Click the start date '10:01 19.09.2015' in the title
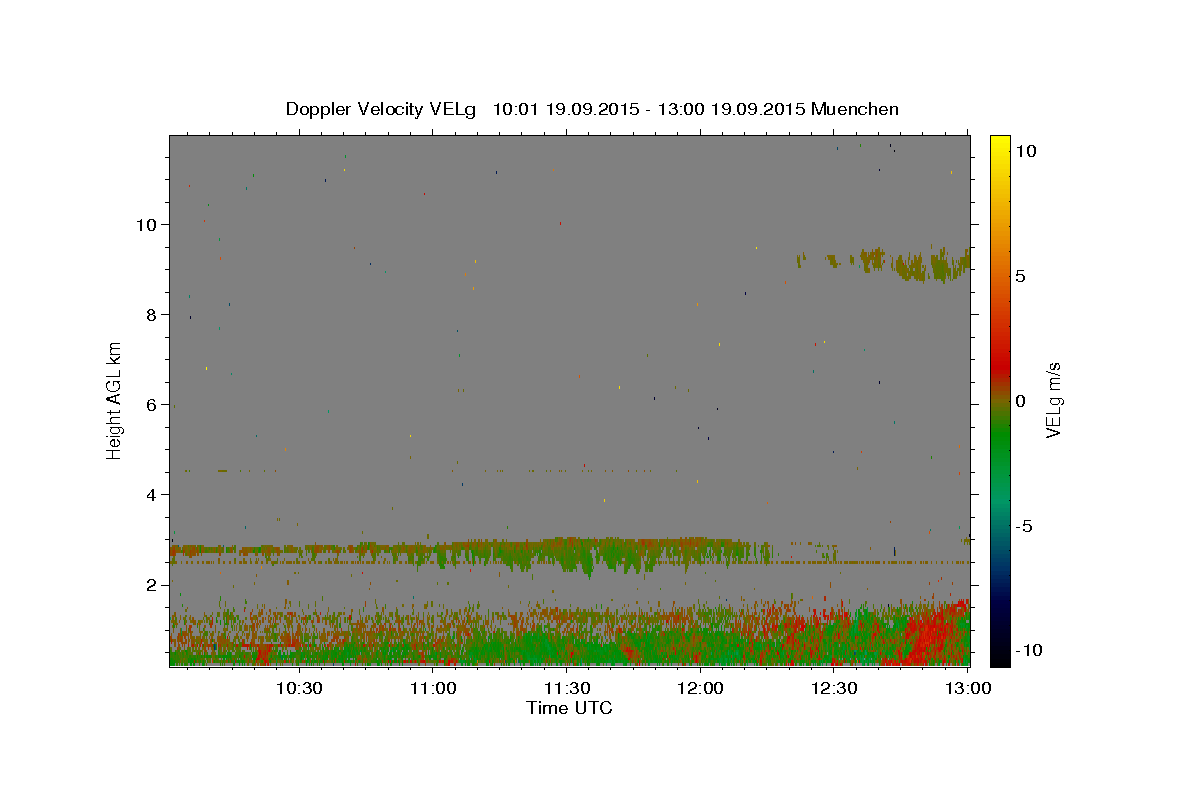This screenshot has height=800, width=1200. pyautogui.click(x=565, y=109)
